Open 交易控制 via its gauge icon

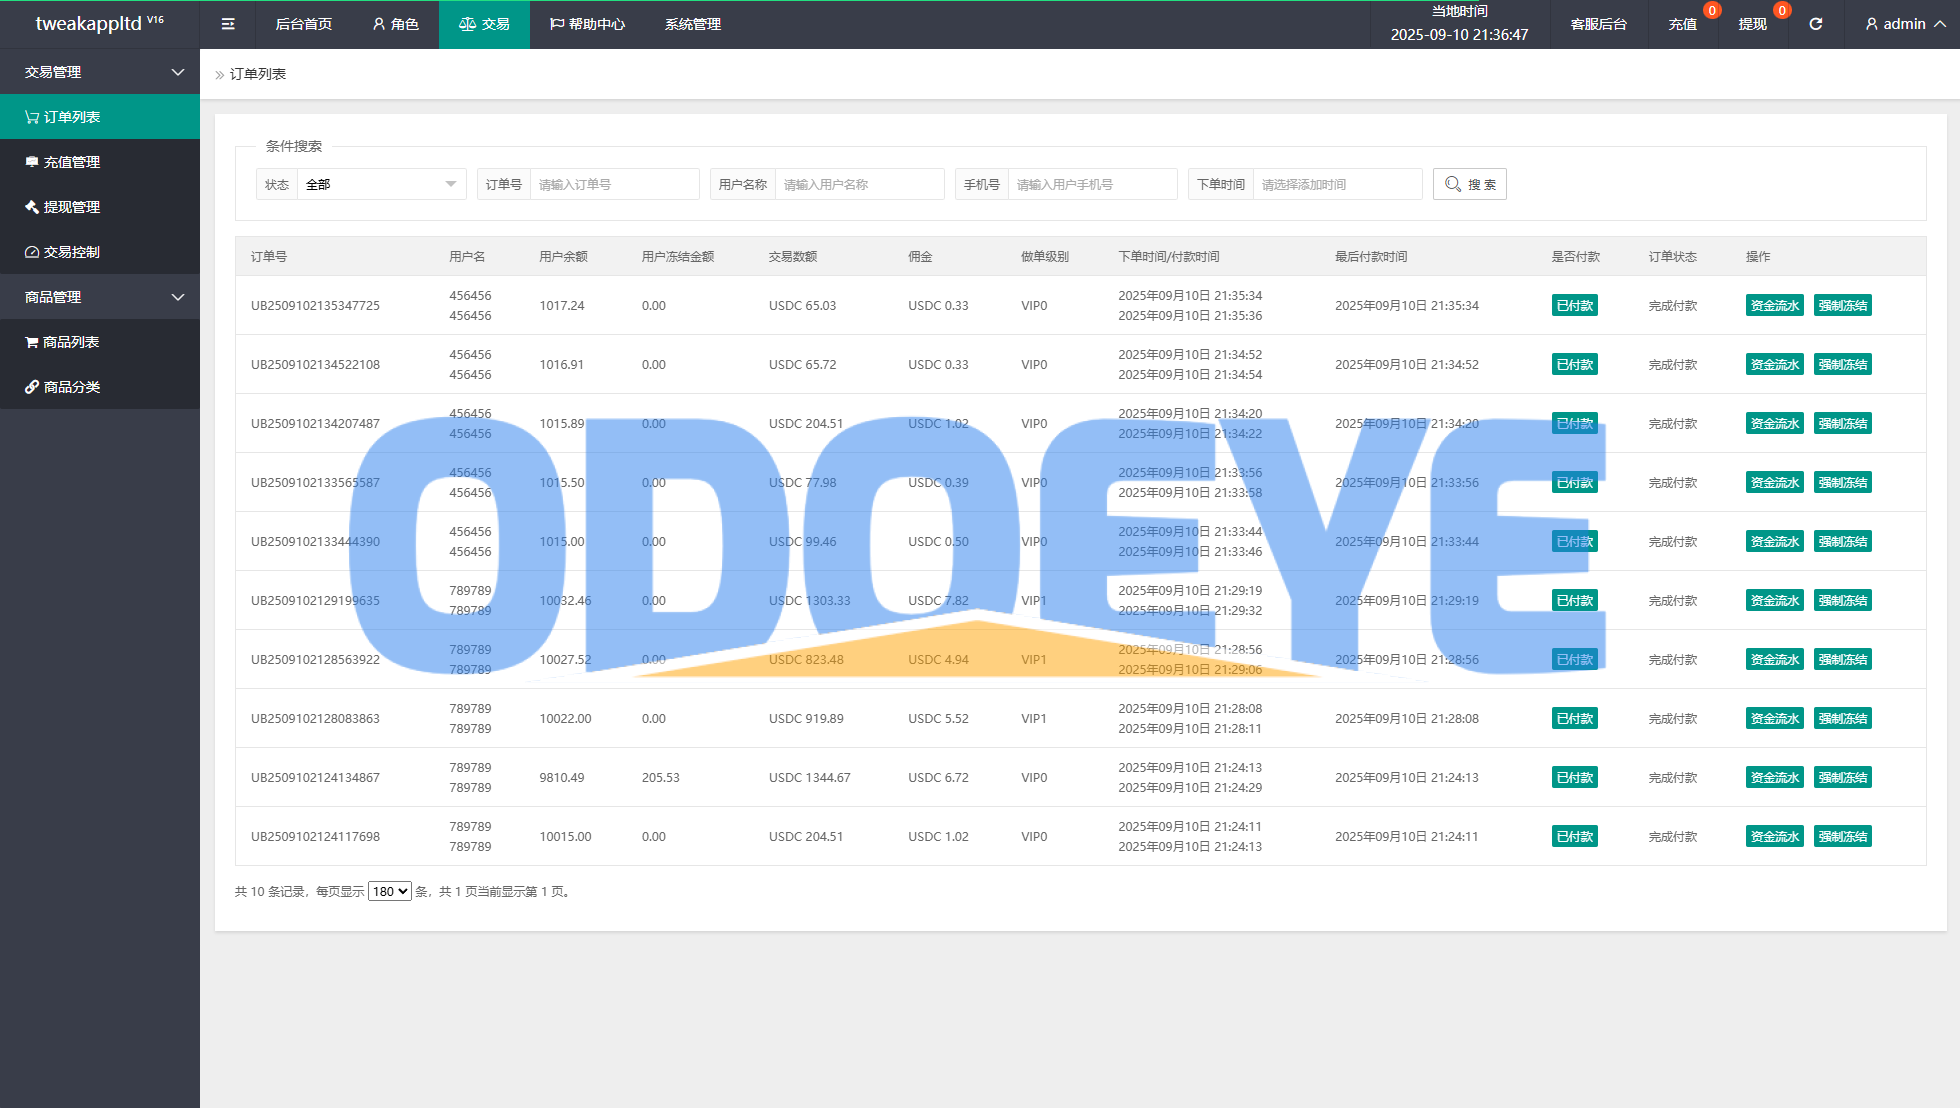pyautogui.click(x=32, y=252)
